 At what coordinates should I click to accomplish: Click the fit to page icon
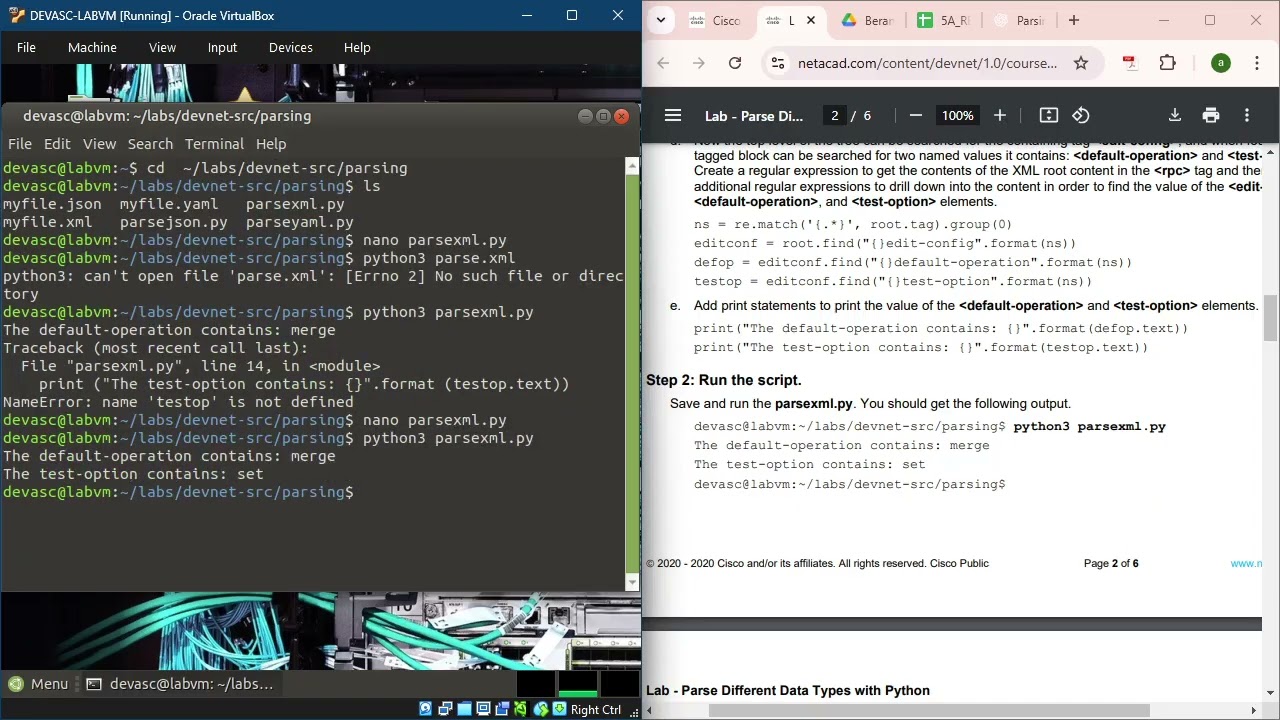(x=1049, y=115)
